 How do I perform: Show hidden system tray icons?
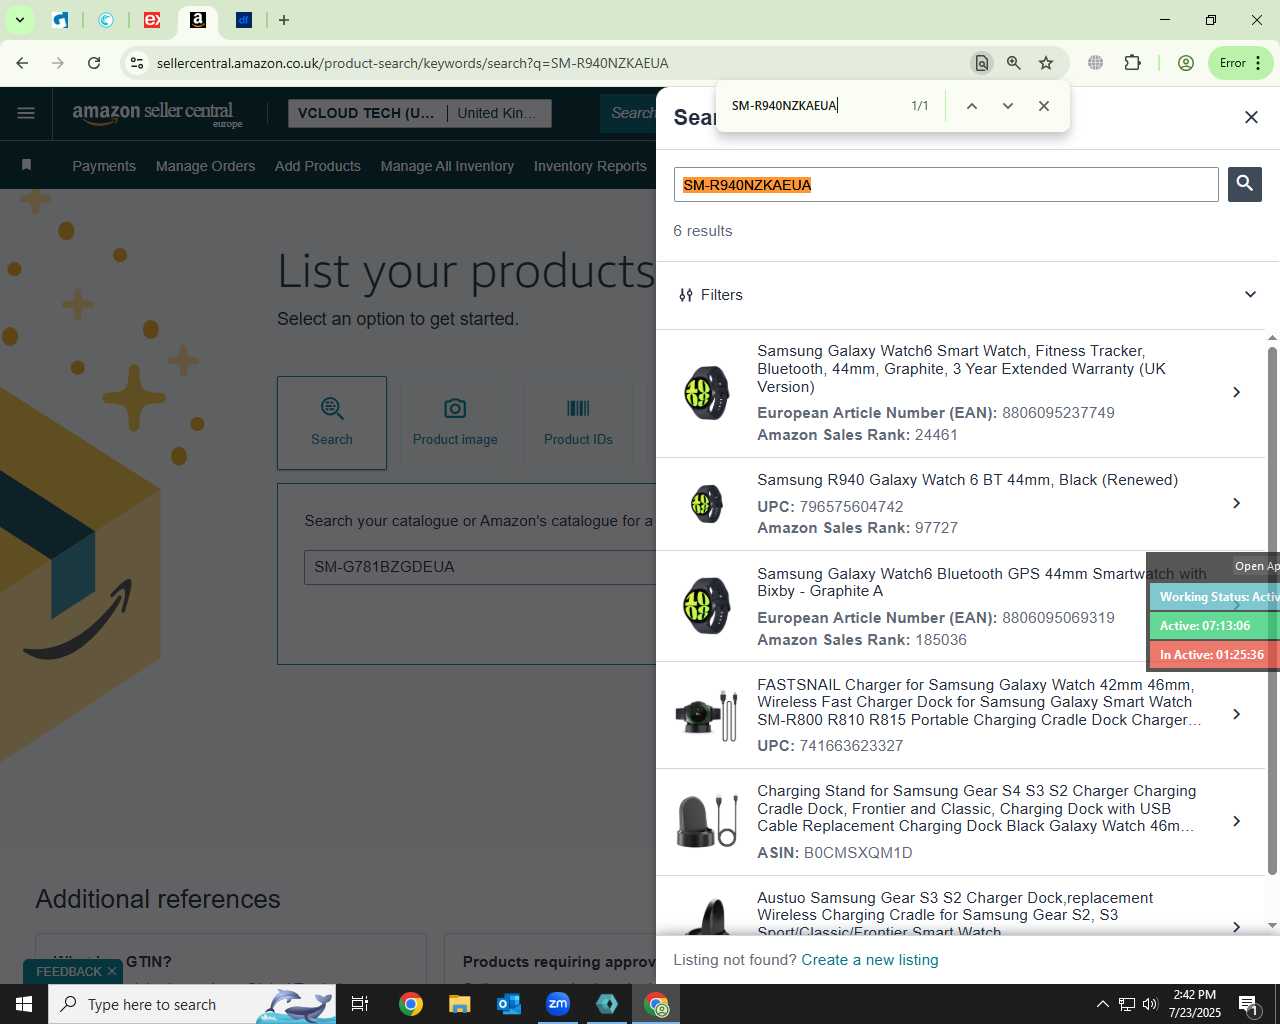1102,1004
